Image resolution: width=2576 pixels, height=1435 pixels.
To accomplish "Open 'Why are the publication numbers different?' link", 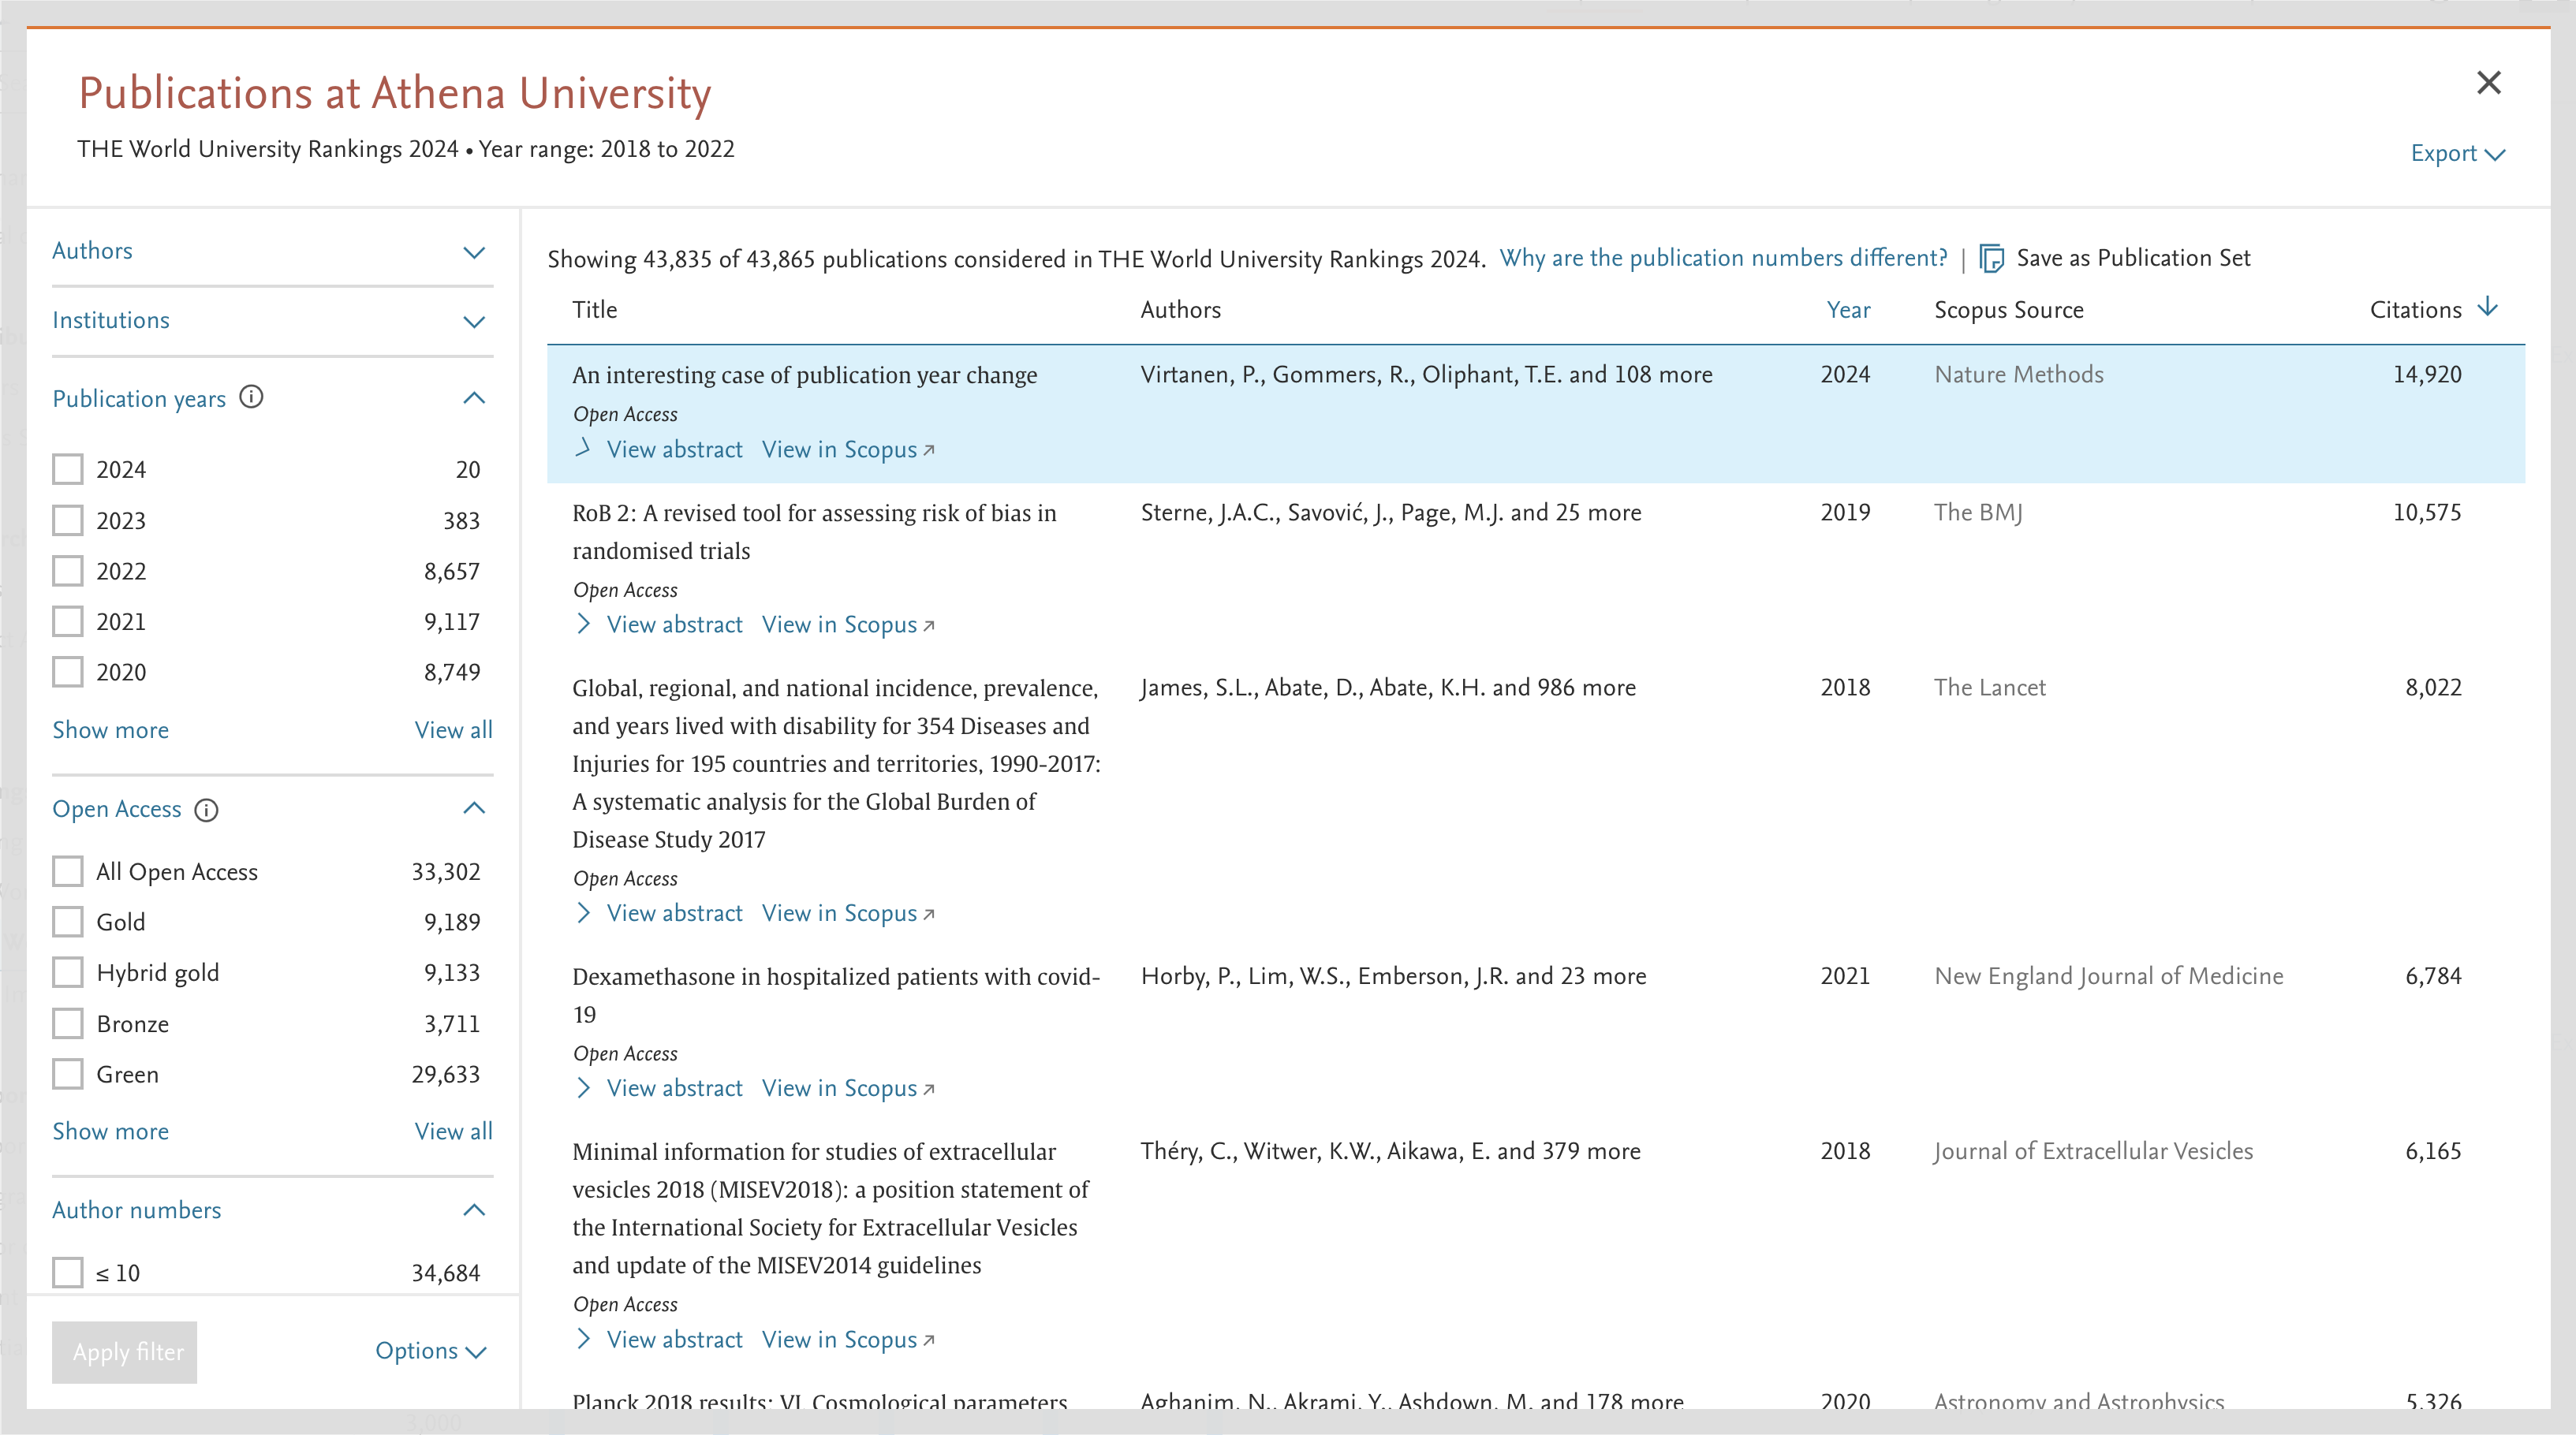I will pyautogui.click(x=1723, y=258).
